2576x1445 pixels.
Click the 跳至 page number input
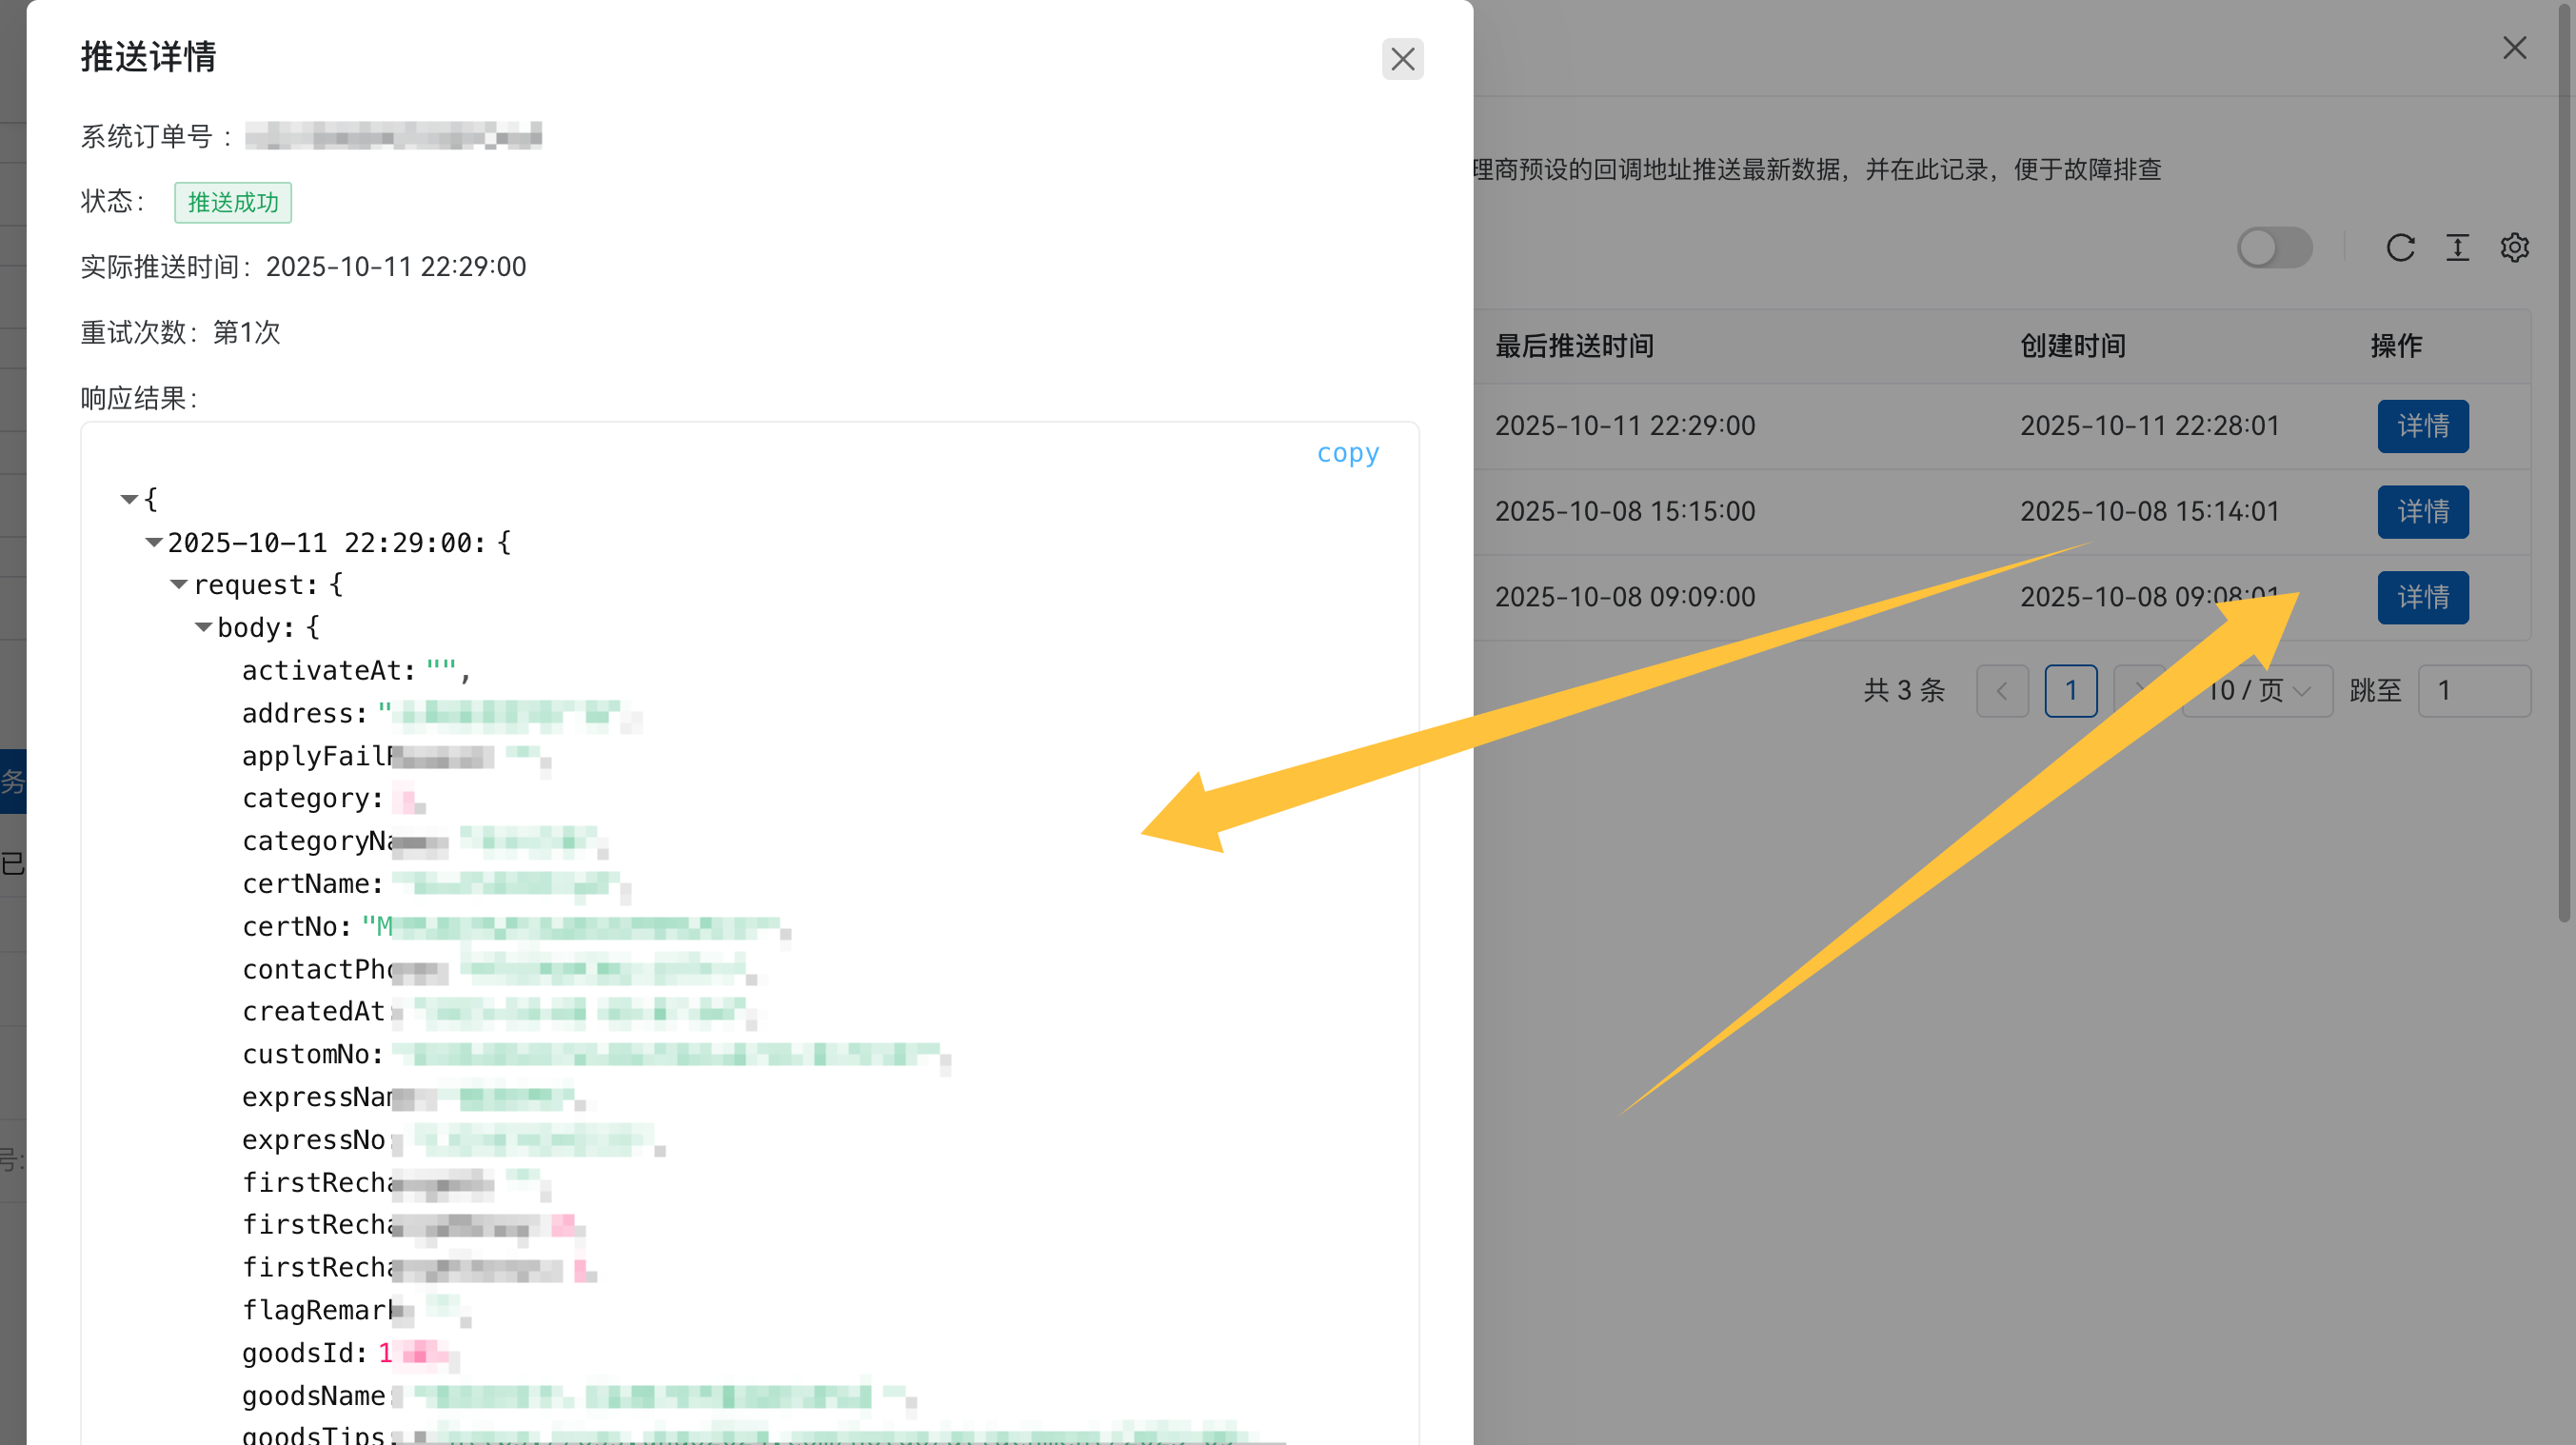coord(2473,691)
